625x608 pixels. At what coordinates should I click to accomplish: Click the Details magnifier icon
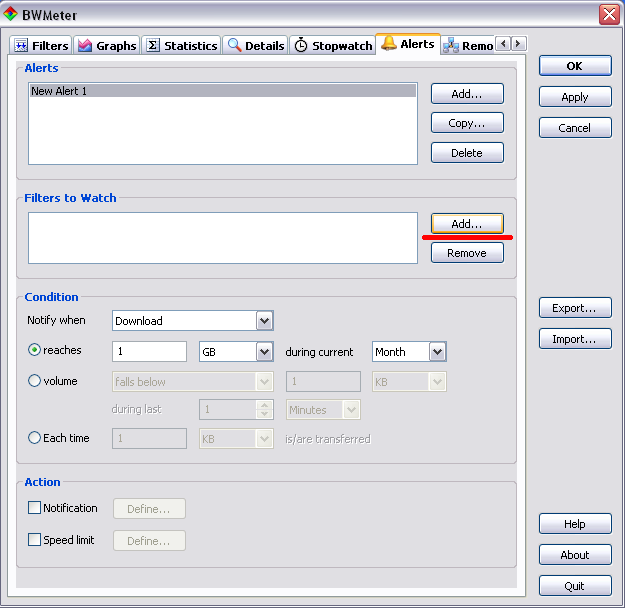tap(234, 46)
